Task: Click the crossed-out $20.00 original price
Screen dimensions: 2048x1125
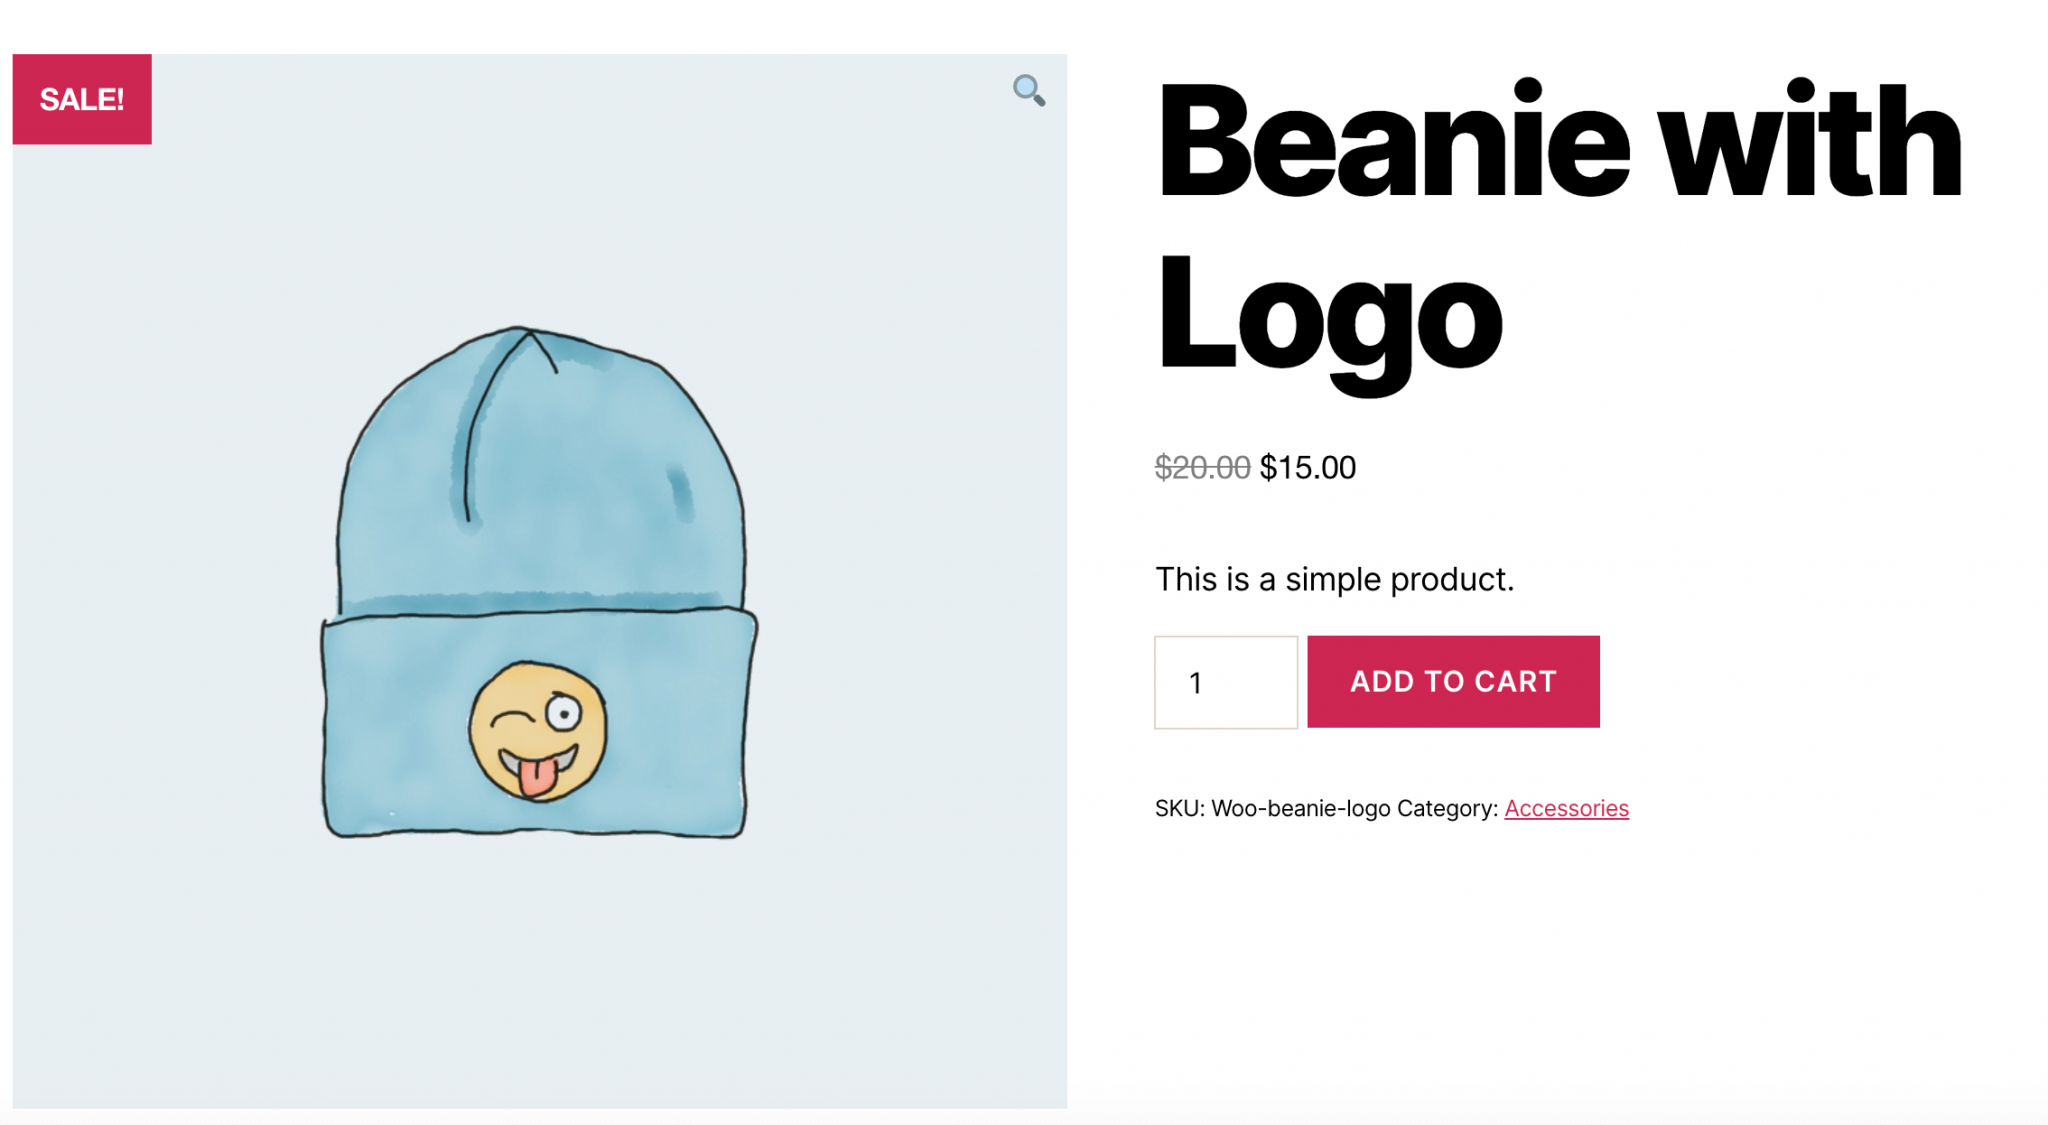Action: (x=1202, y=467)
